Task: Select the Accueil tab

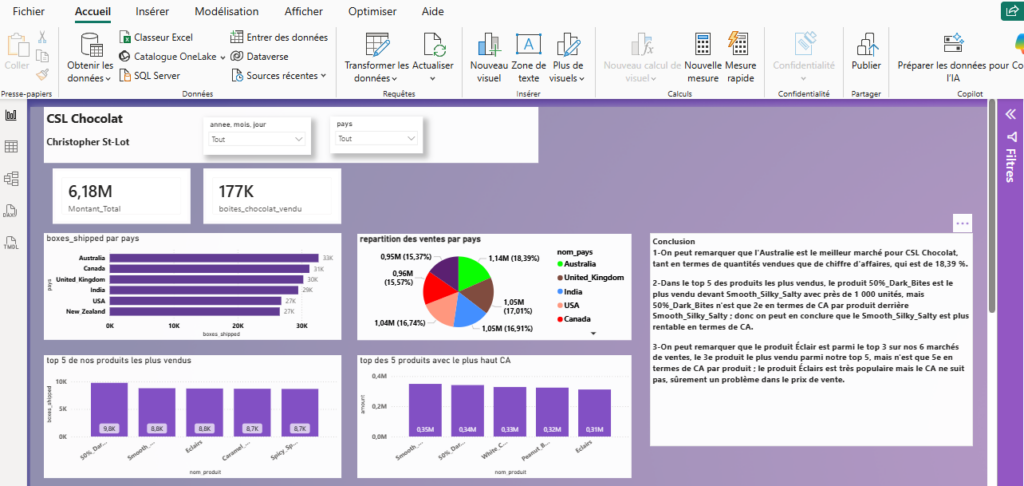Action: 93,11
